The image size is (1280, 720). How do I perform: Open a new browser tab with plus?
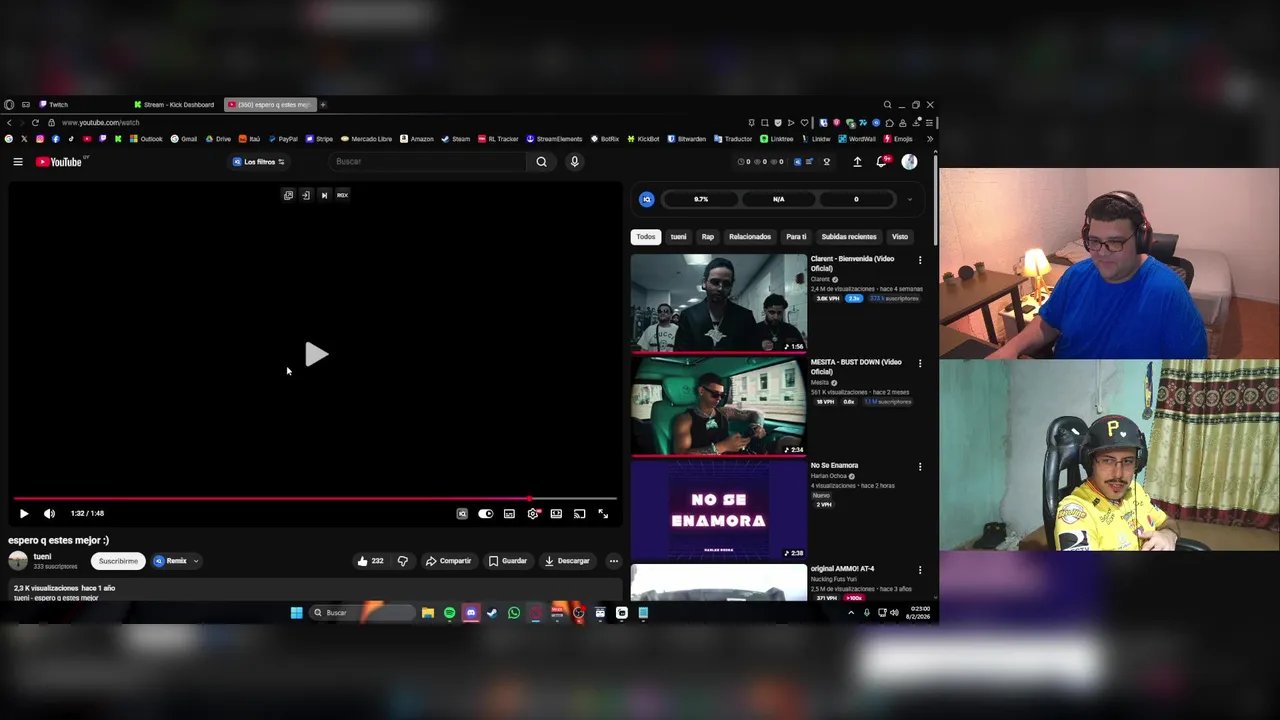[x=323, y=105]
